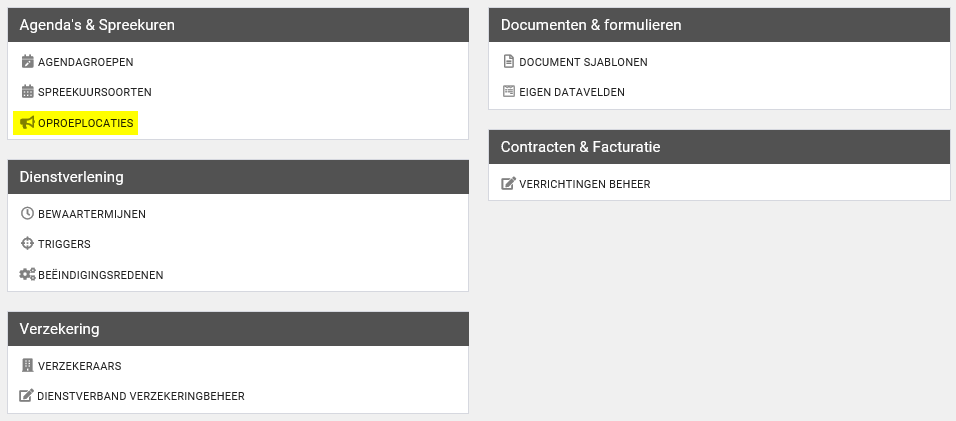Click the clock icon beside Bewaartermijnen
Viewport: 956px width, 421px height.
(27, 214)
